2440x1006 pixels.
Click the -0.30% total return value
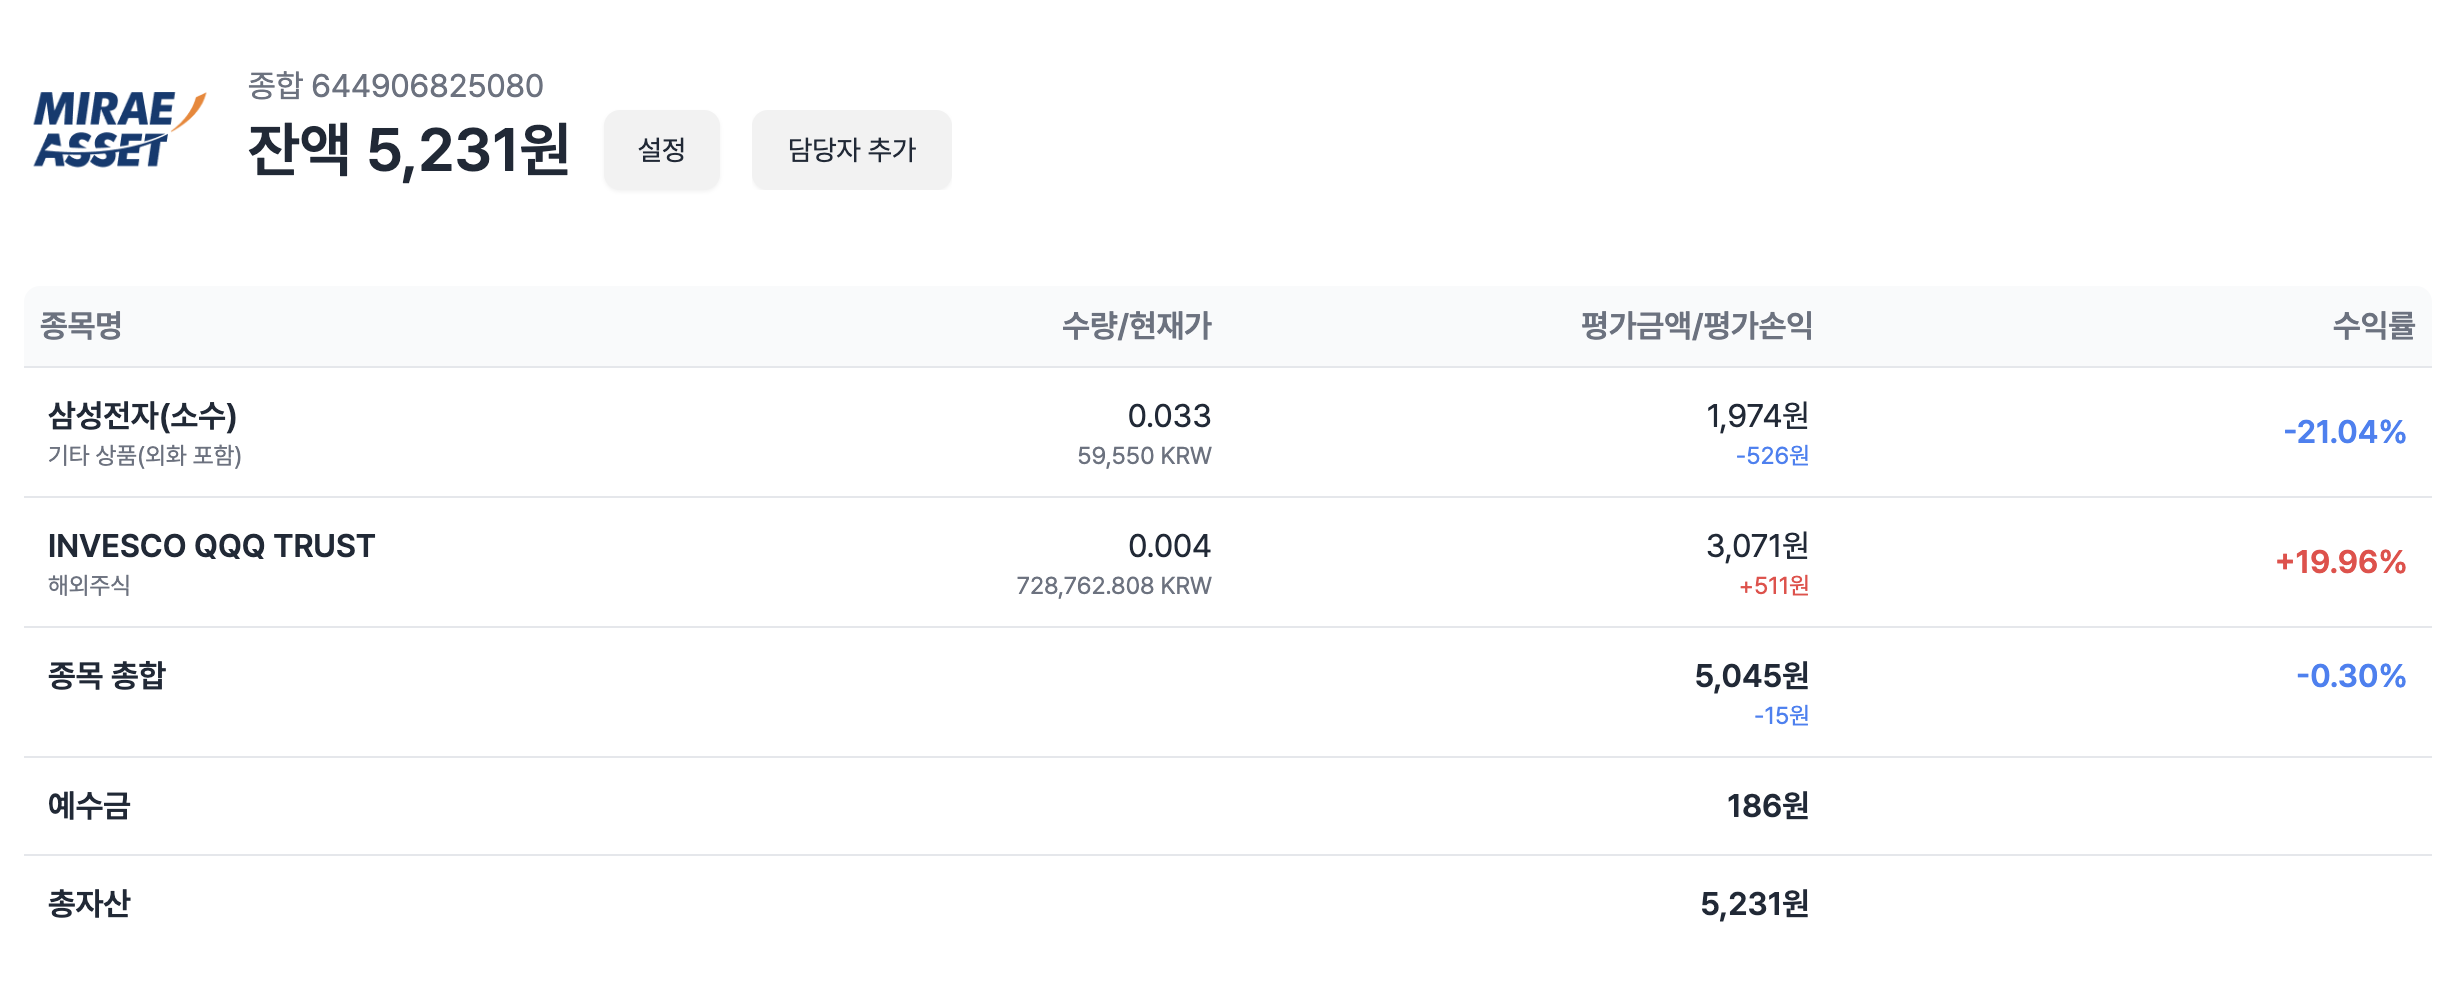click(x=2350, y=676)
